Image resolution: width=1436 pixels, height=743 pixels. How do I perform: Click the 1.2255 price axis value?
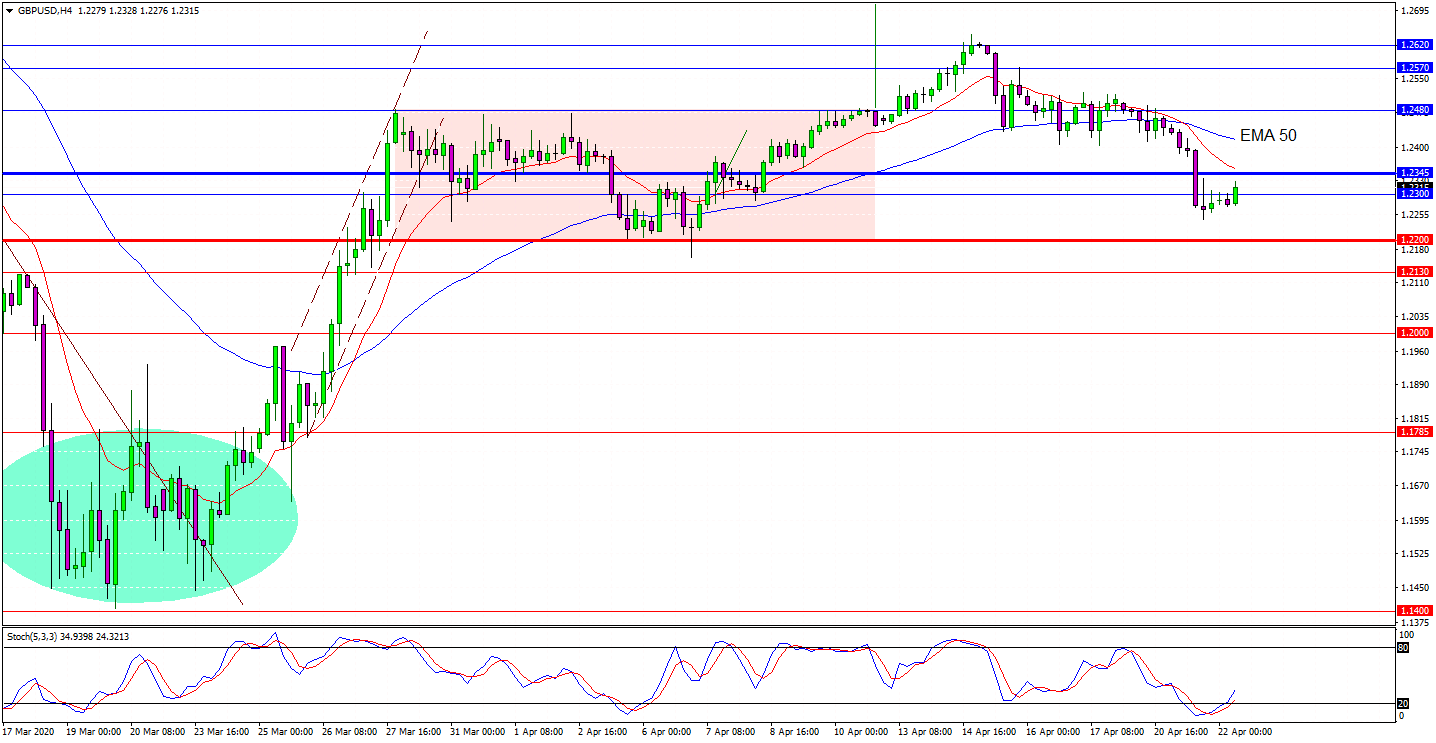1415,215
